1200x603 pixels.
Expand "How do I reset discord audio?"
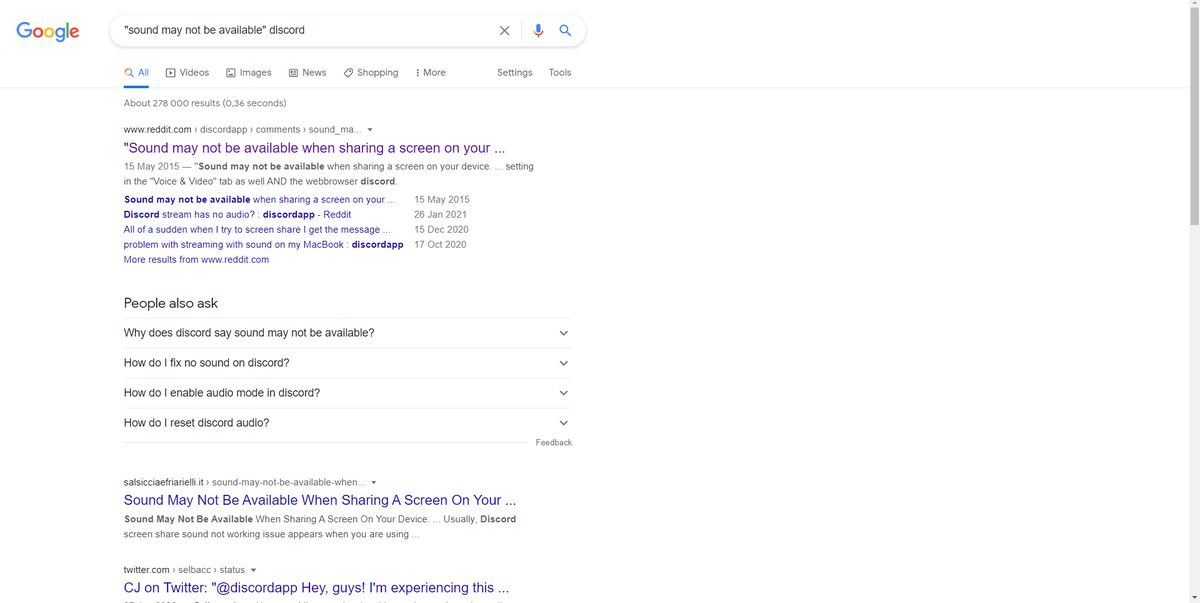347,423
